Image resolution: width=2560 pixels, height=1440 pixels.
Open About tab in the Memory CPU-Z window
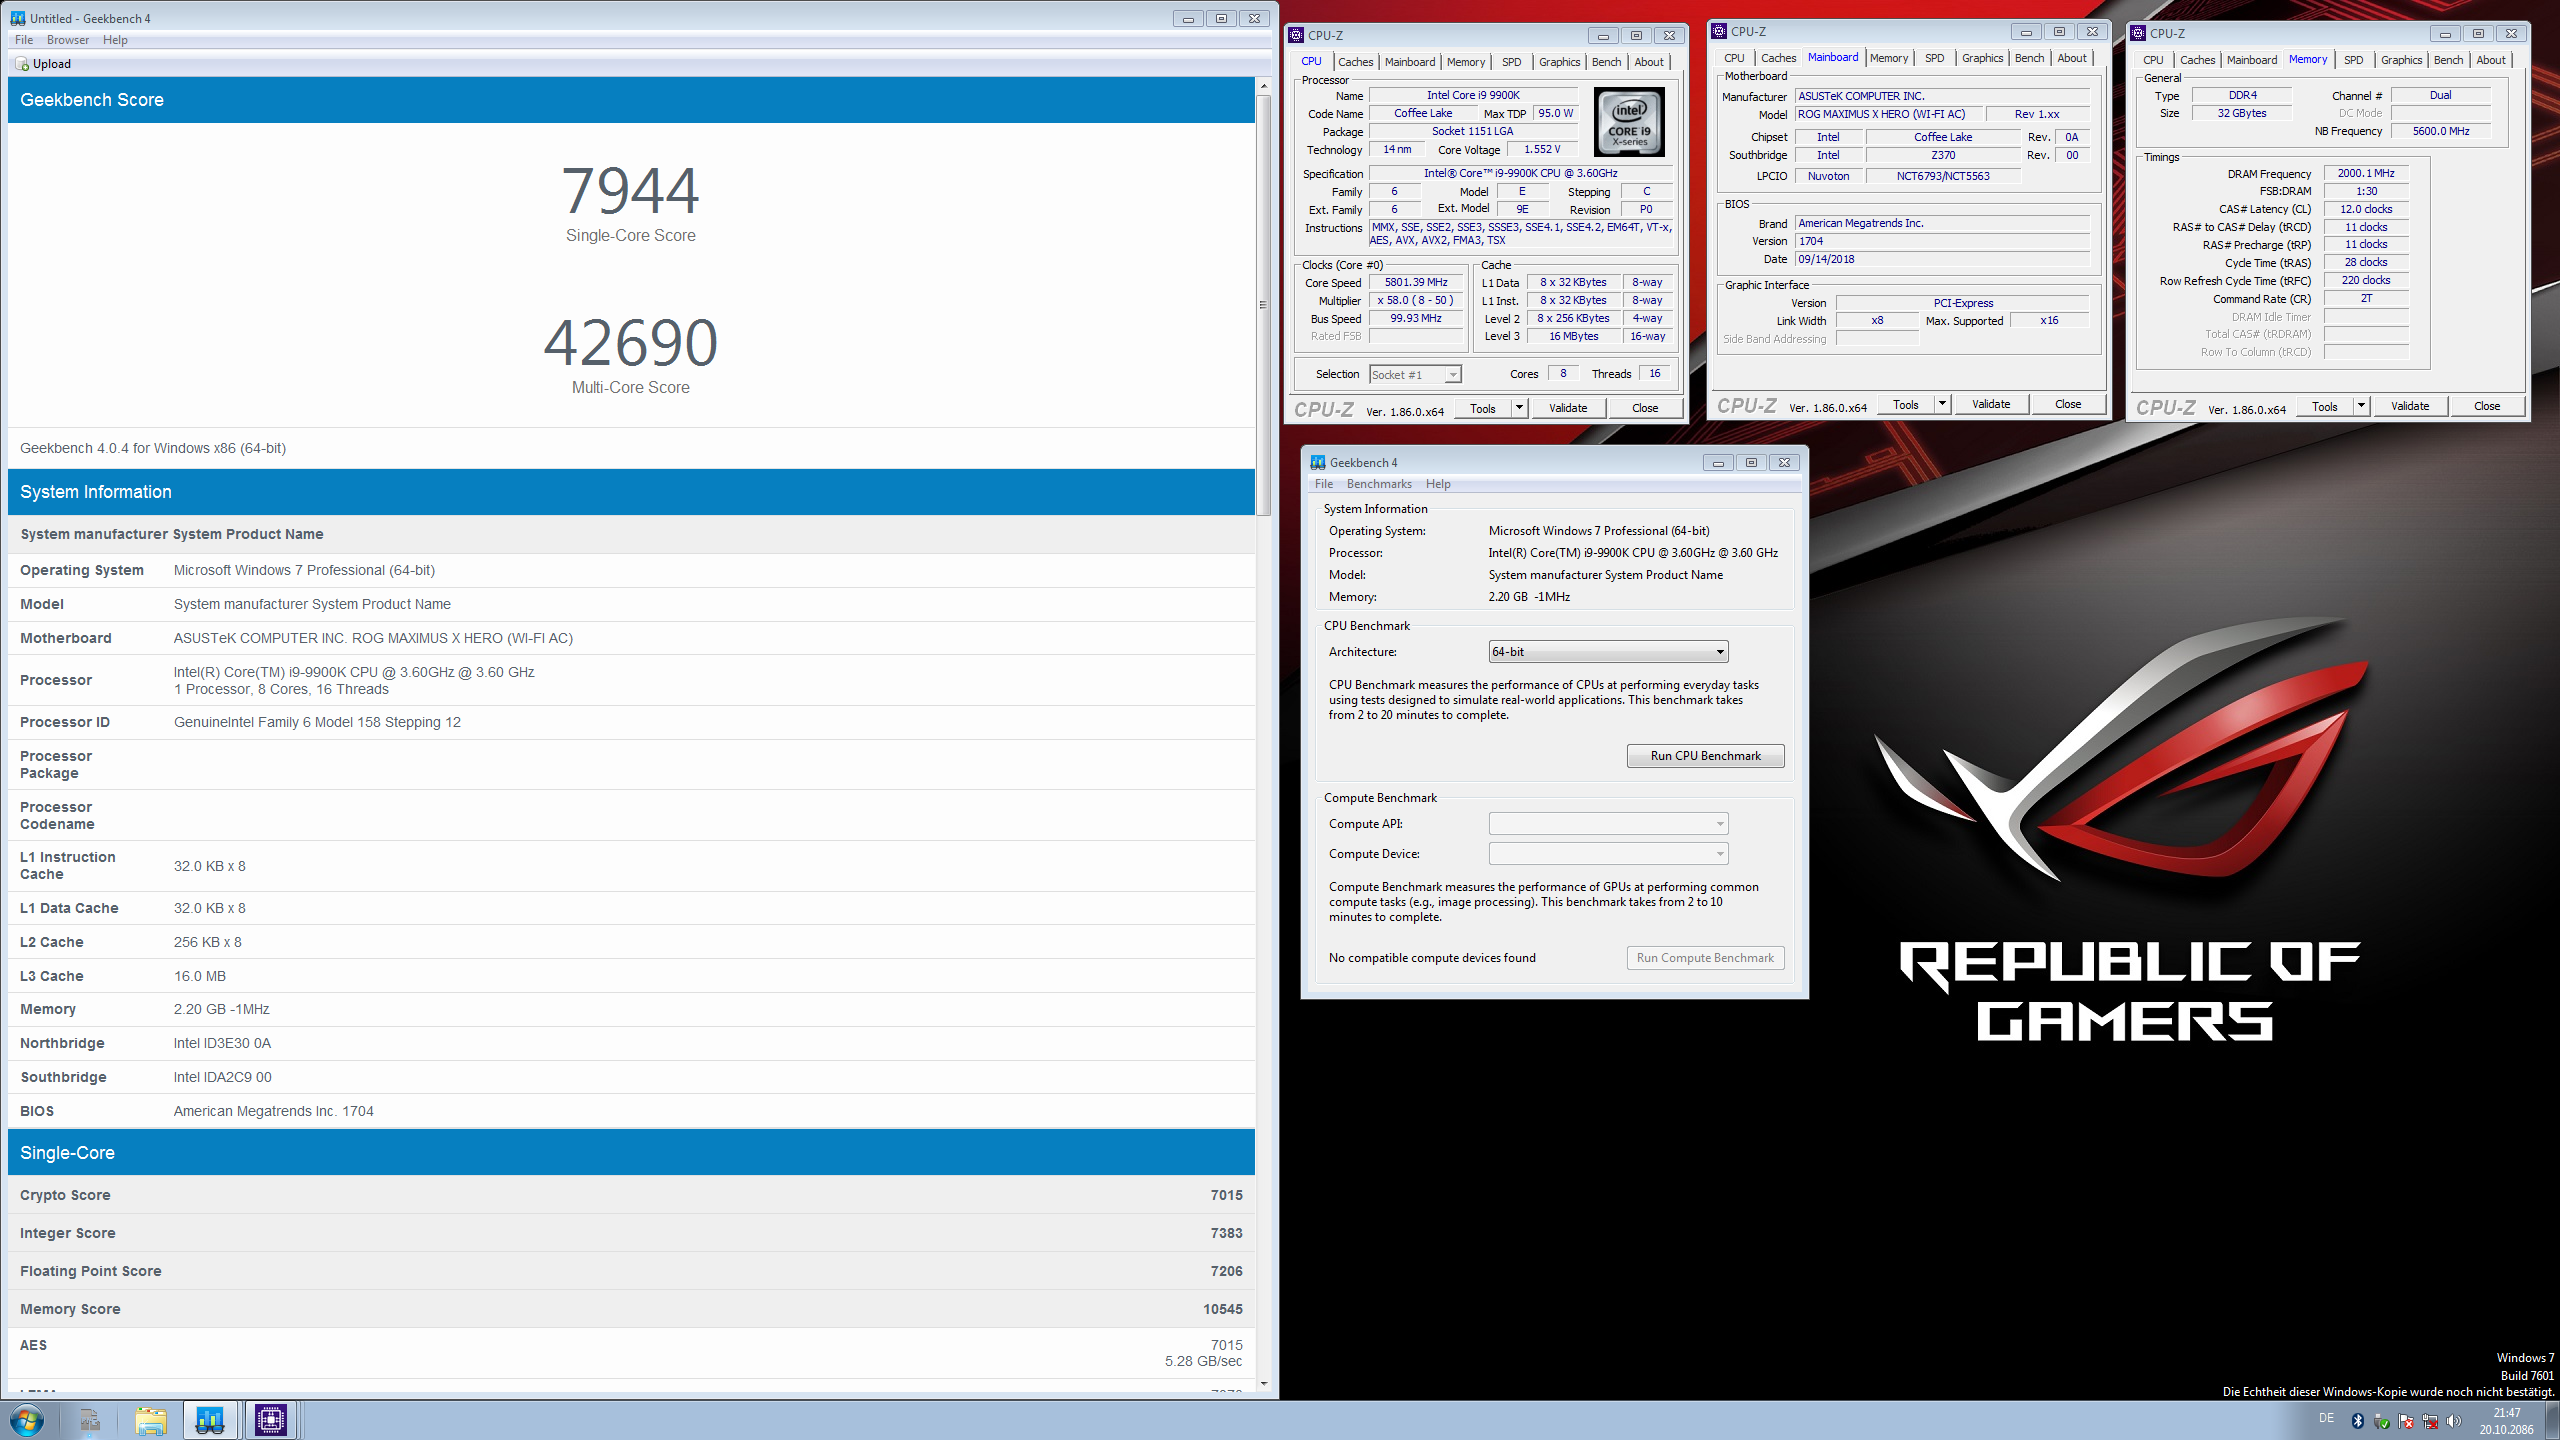click(2490, 60)
